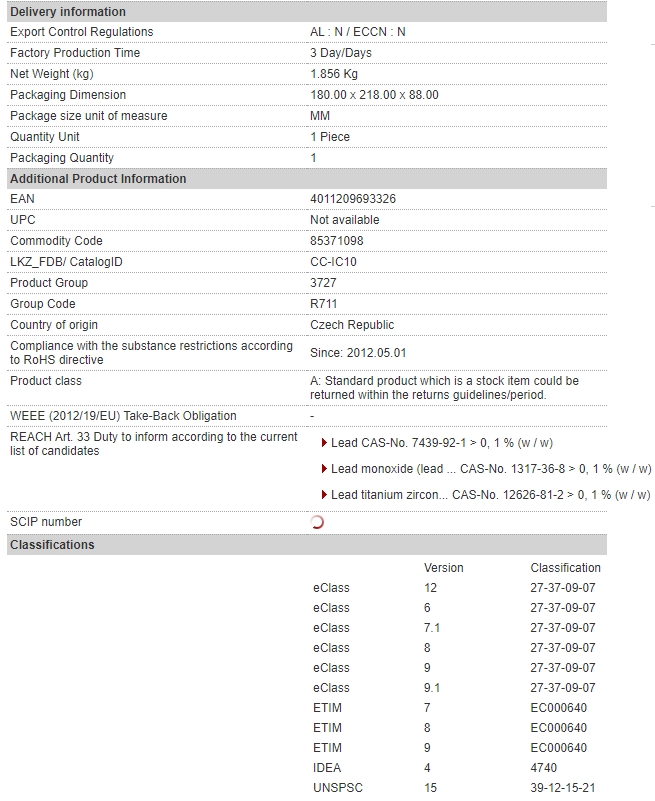
Task: Select the eClass version 9.1 row
Action: tap(454, 688)
